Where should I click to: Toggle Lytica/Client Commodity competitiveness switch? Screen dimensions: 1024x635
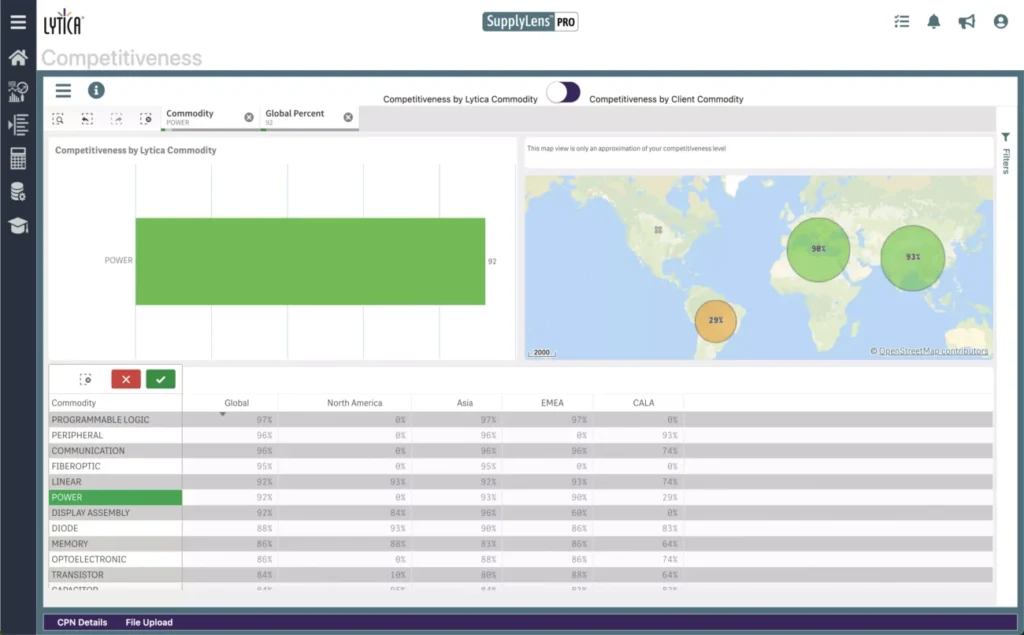(563, 93)
